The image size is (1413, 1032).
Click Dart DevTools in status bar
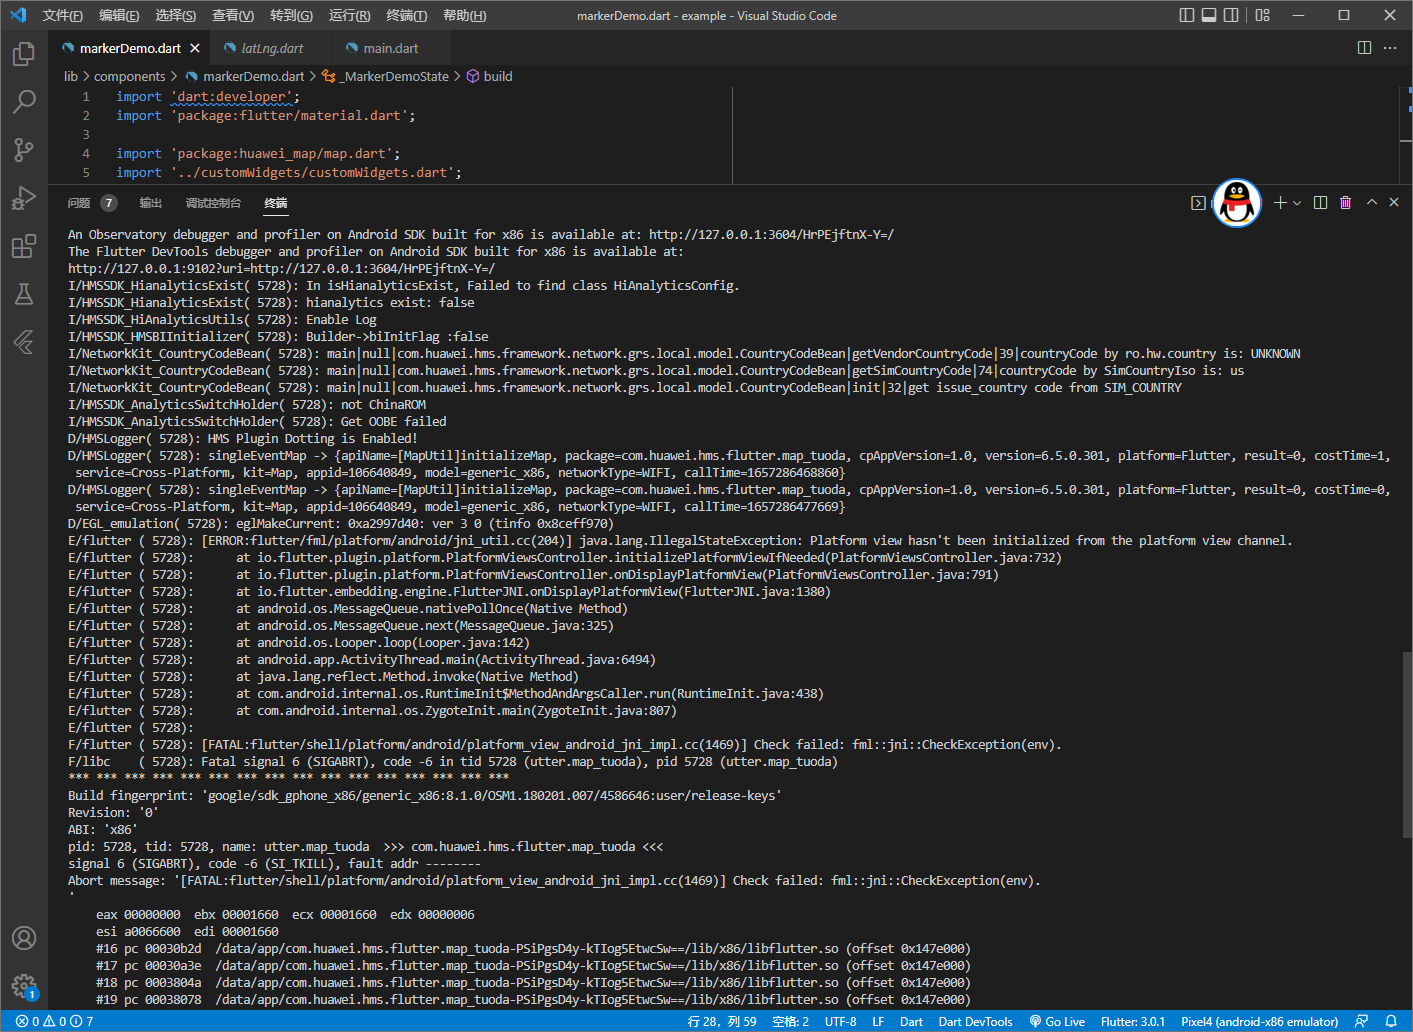(x=975, y=1022)
